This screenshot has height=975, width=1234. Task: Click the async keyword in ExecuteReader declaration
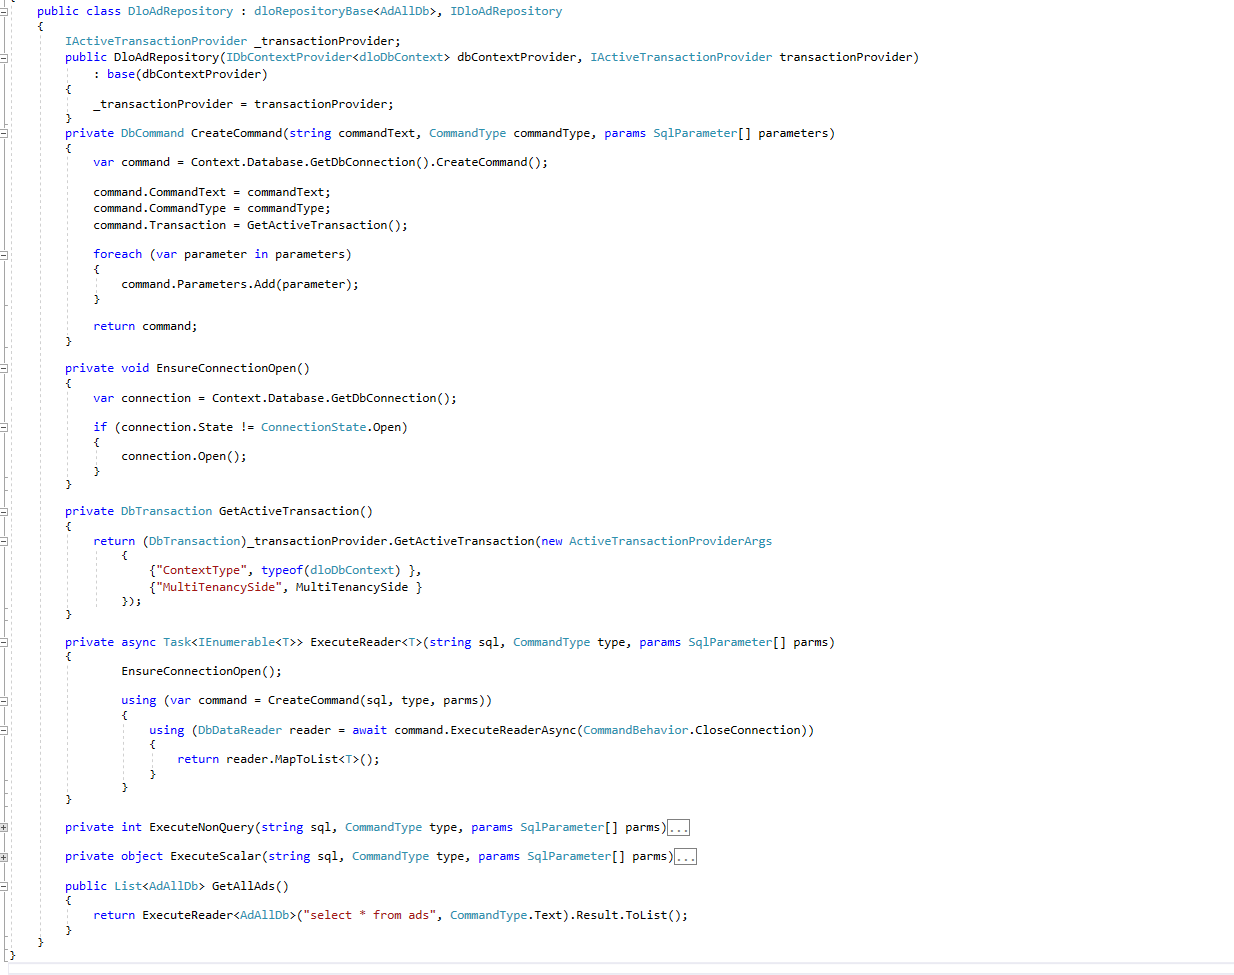(x=138, y=642)
